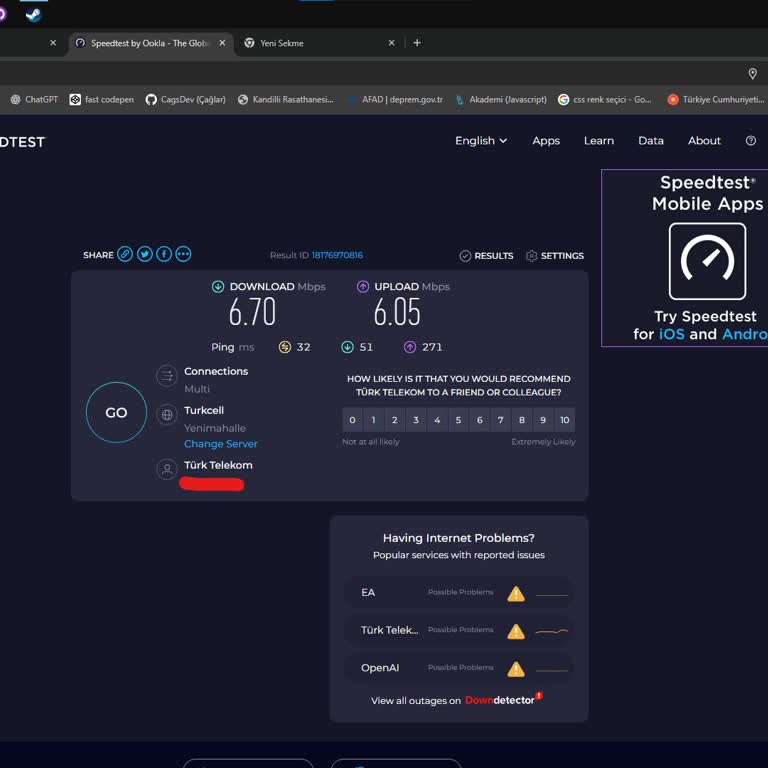Rate recommendation score 7
The width and height of the screenshot is (768, 768).
(501, 420)
